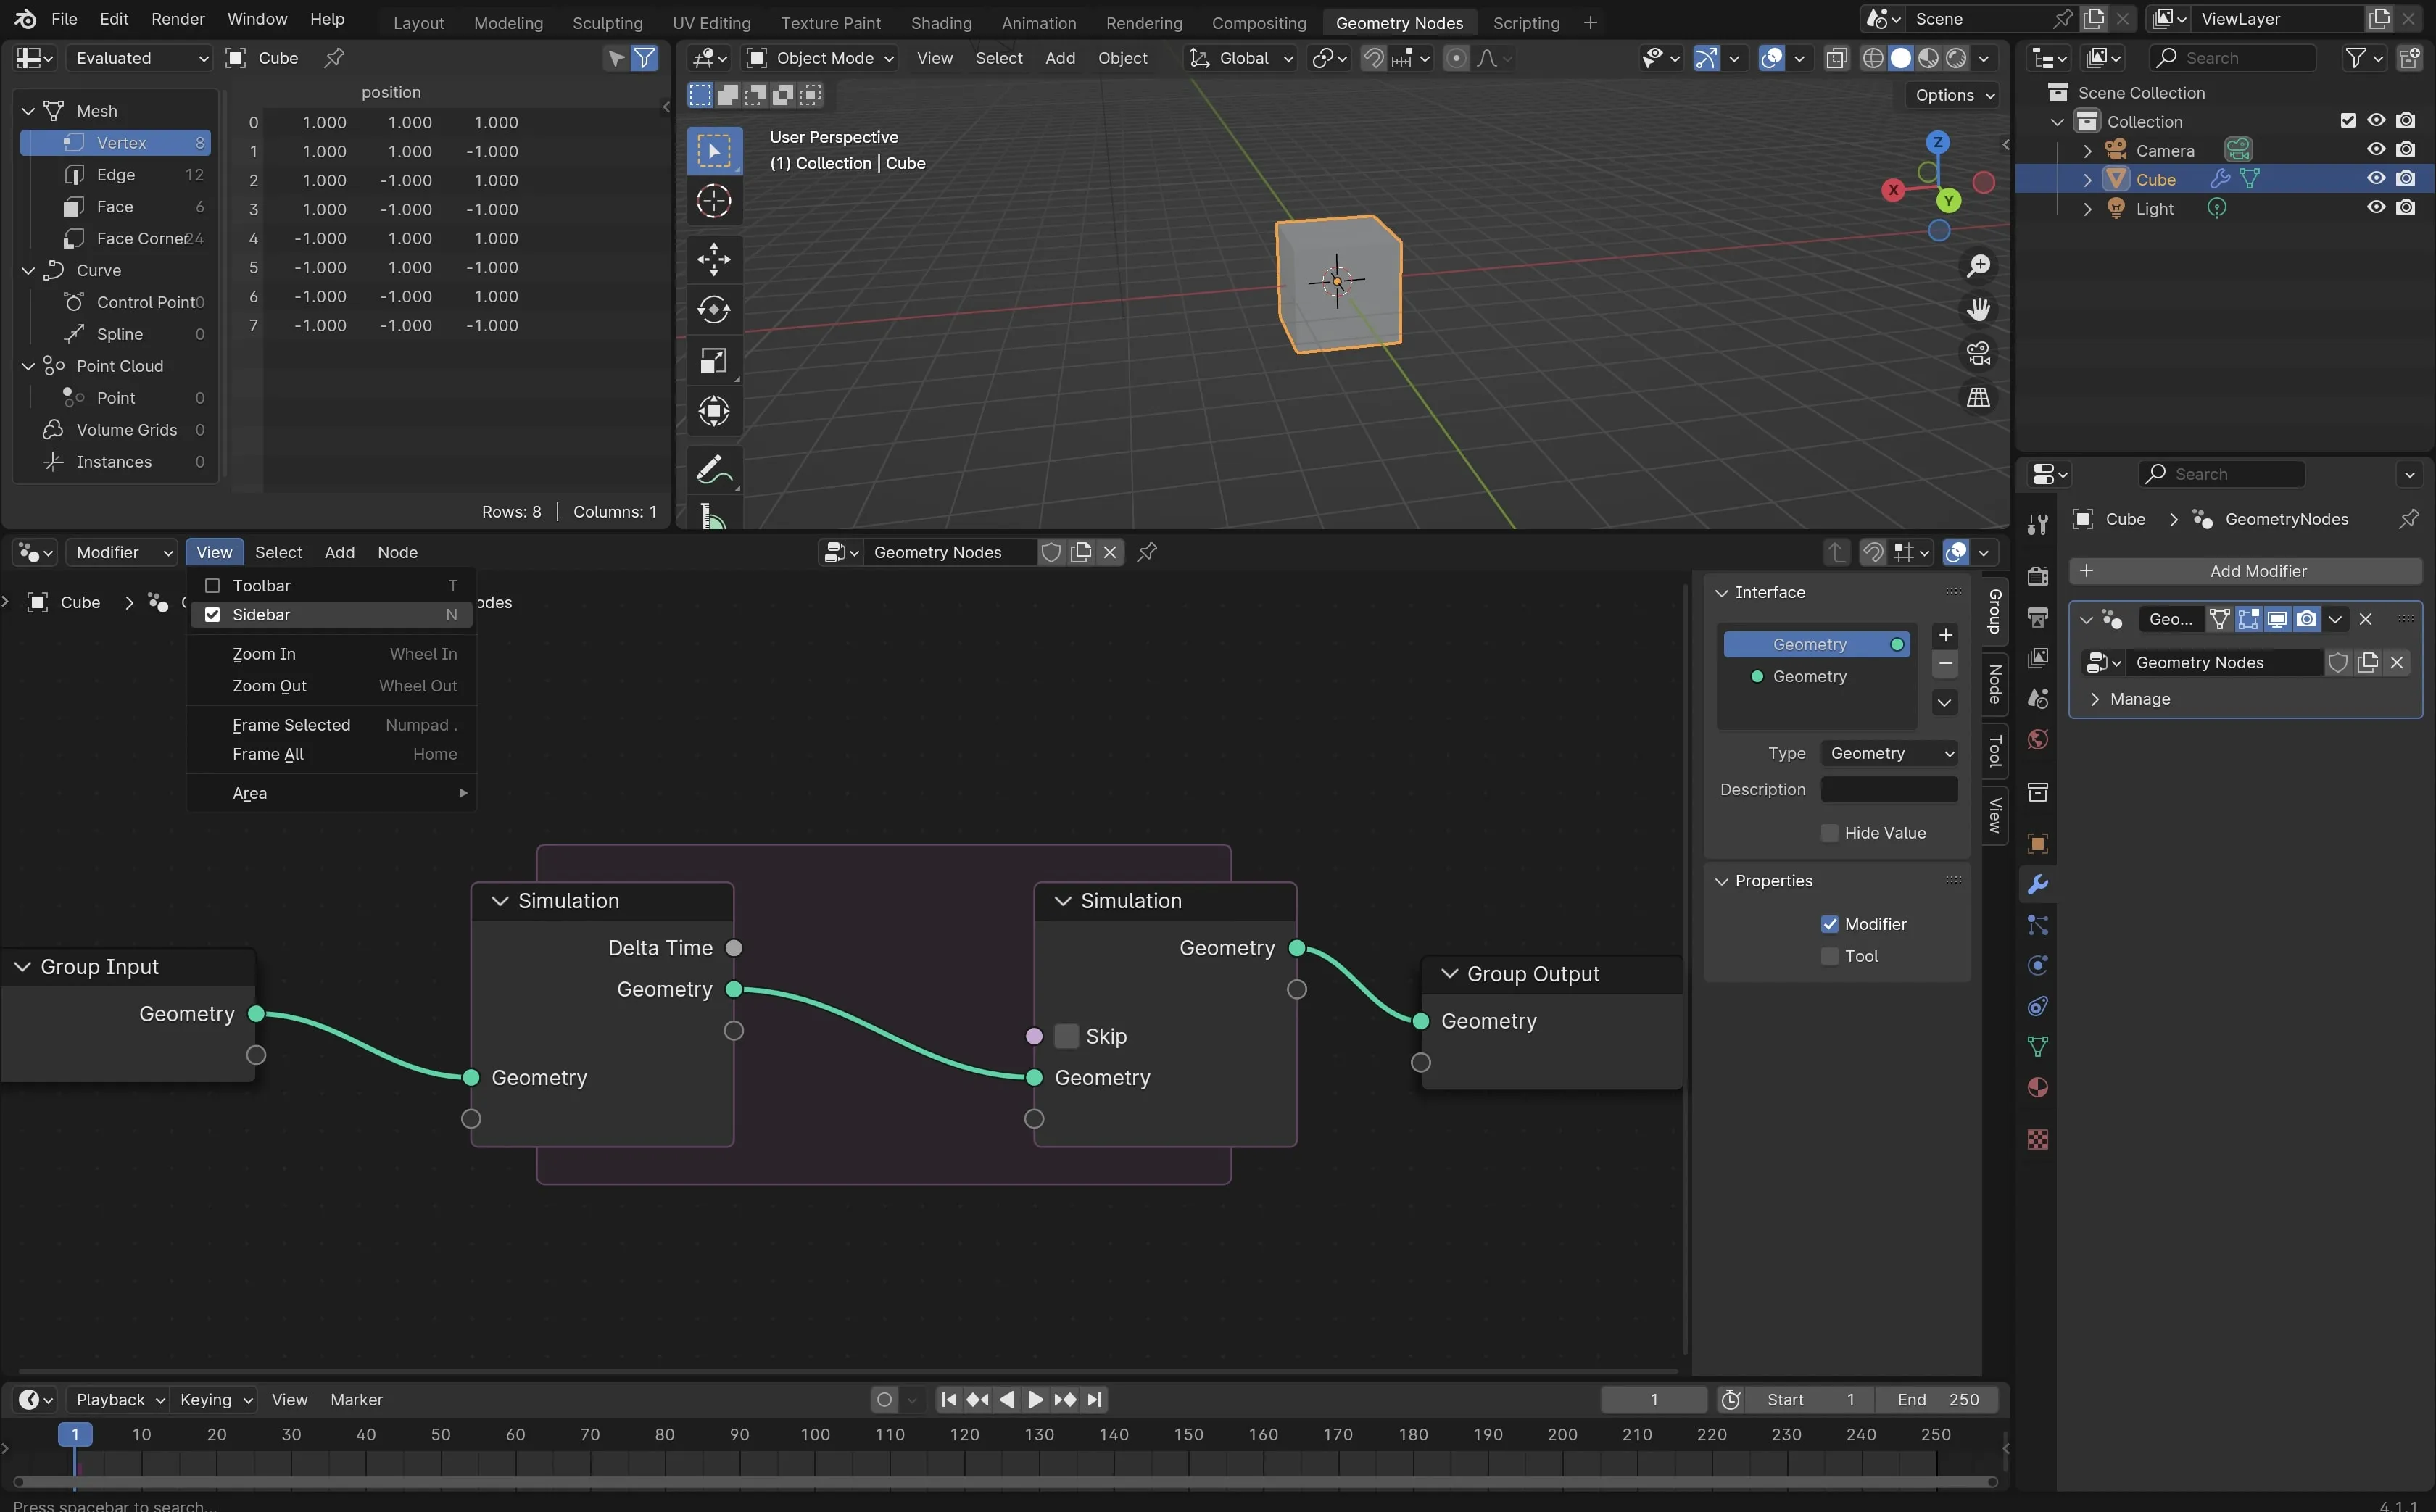
Task: Switch to the Shading workspace tab
Action: point(940,22)
